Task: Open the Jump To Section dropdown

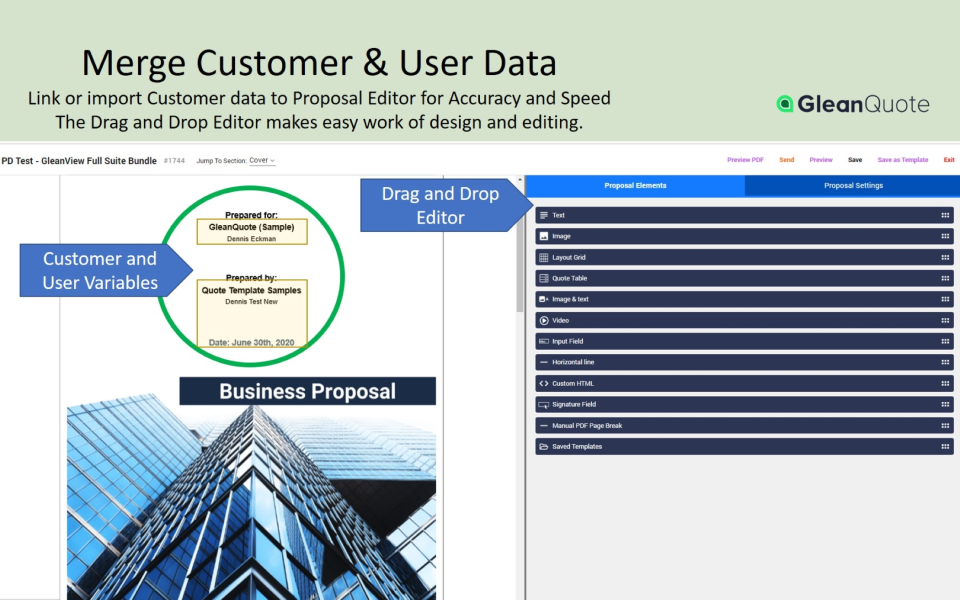Action: 263,160
